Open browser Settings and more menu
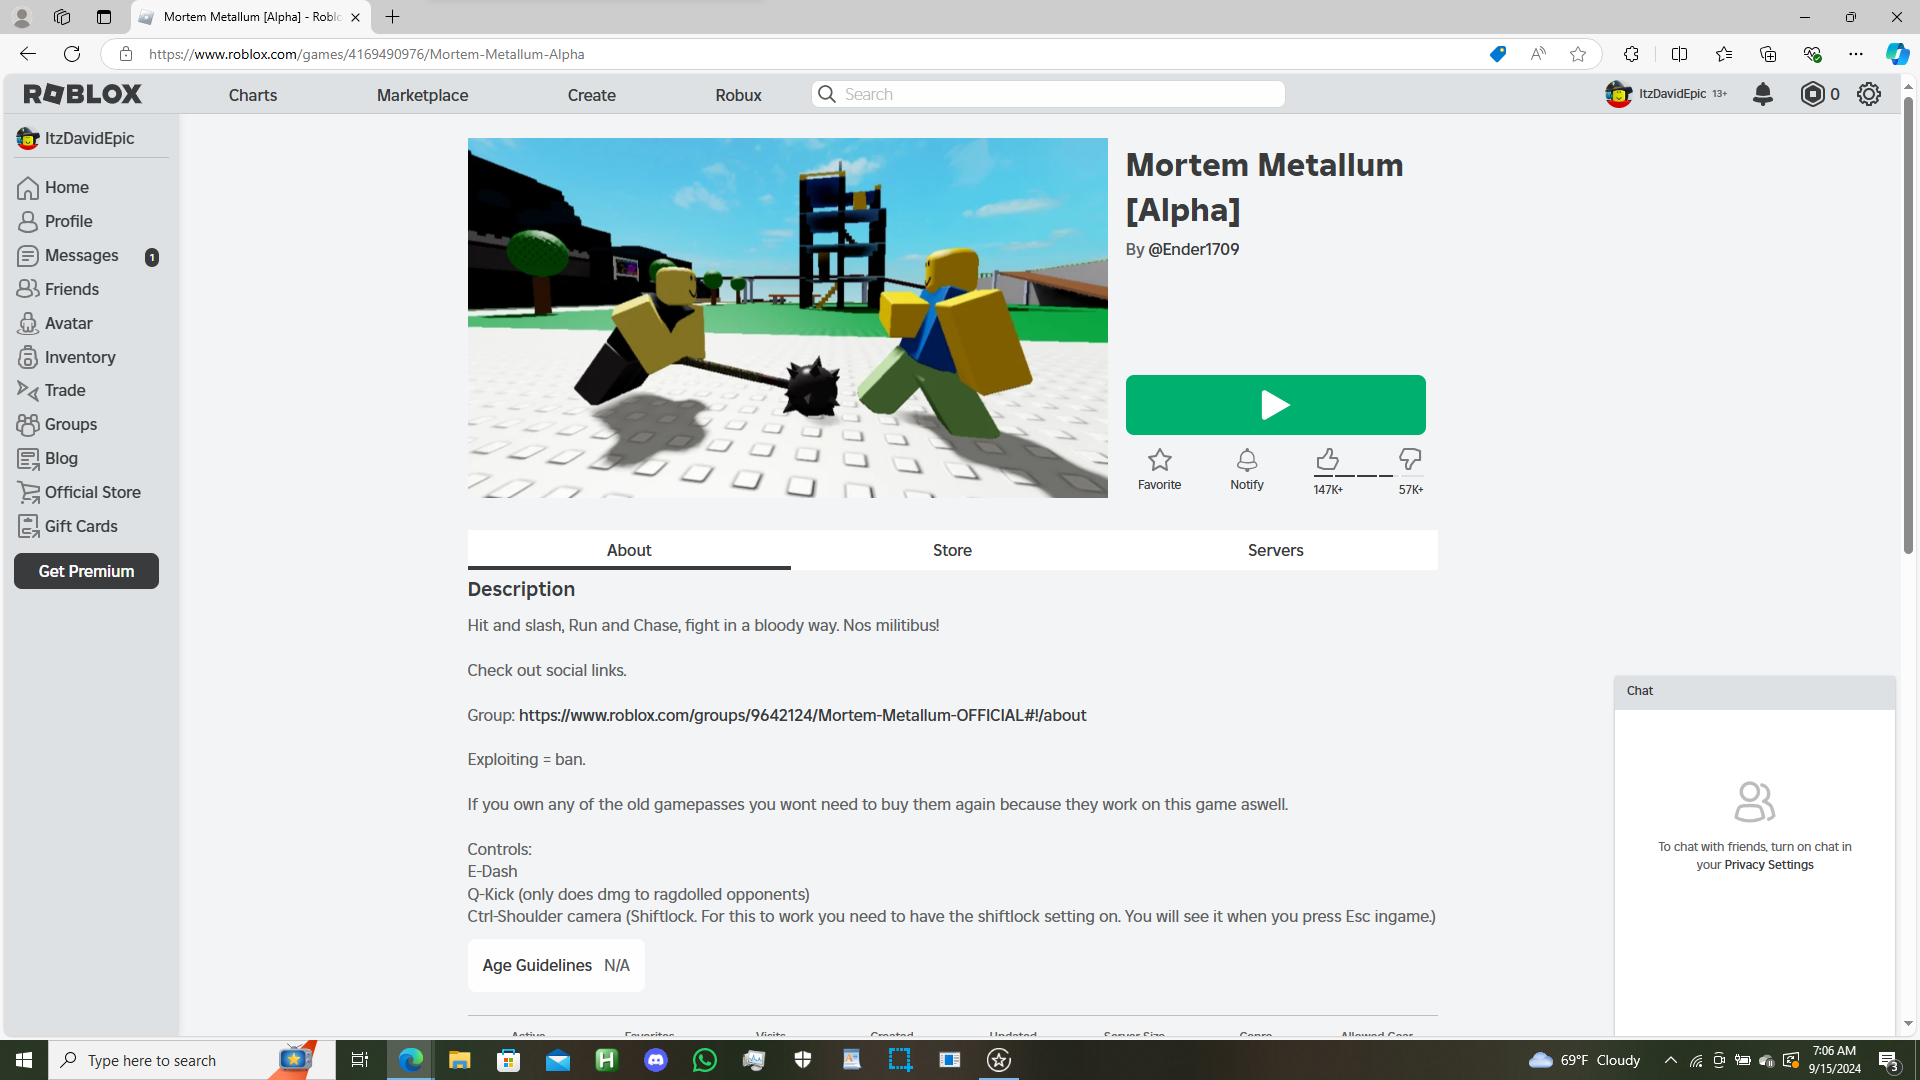The width and height of the screenshot is (1920, 1080). coord(1856,54)
